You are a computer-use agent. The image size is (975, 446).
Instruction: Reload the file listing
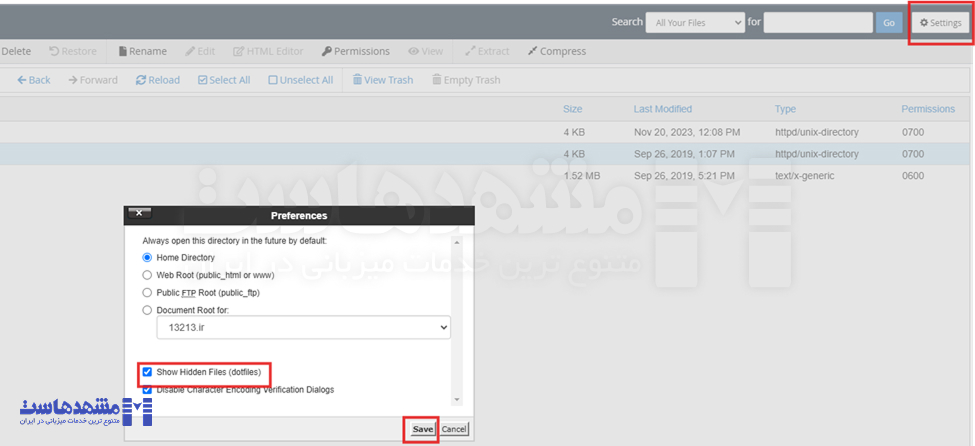pos(158,80)
